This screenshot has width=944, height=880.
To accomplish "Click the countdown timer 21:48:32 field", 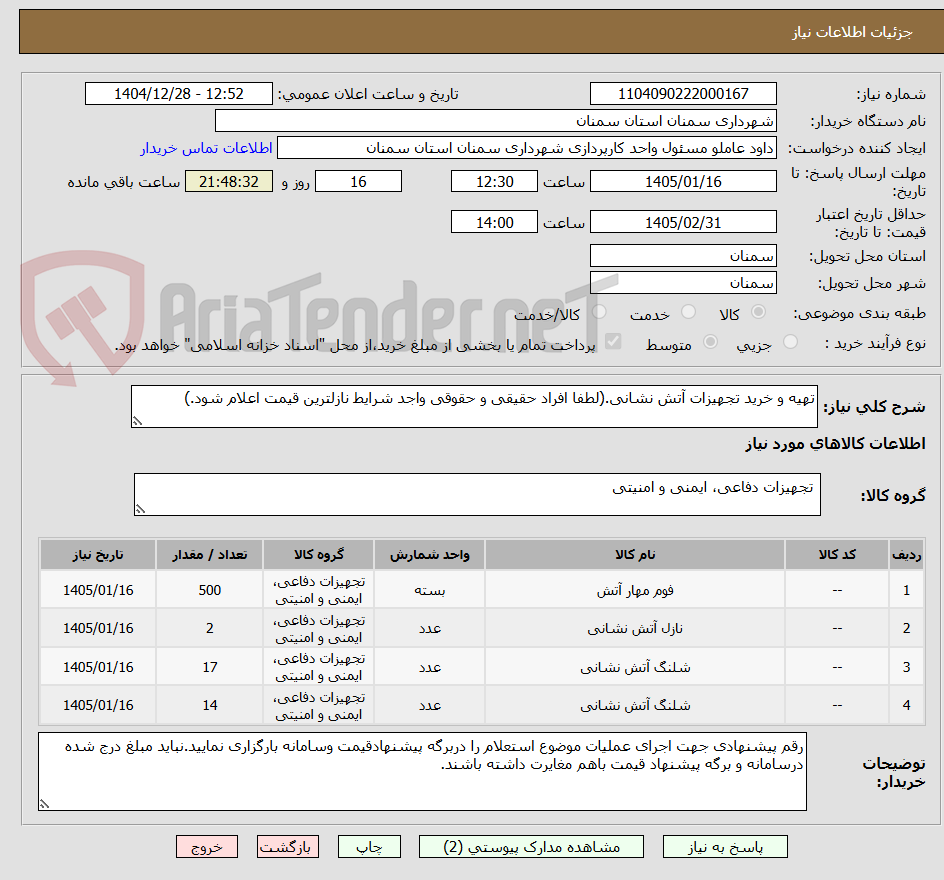I will (229, 181).
